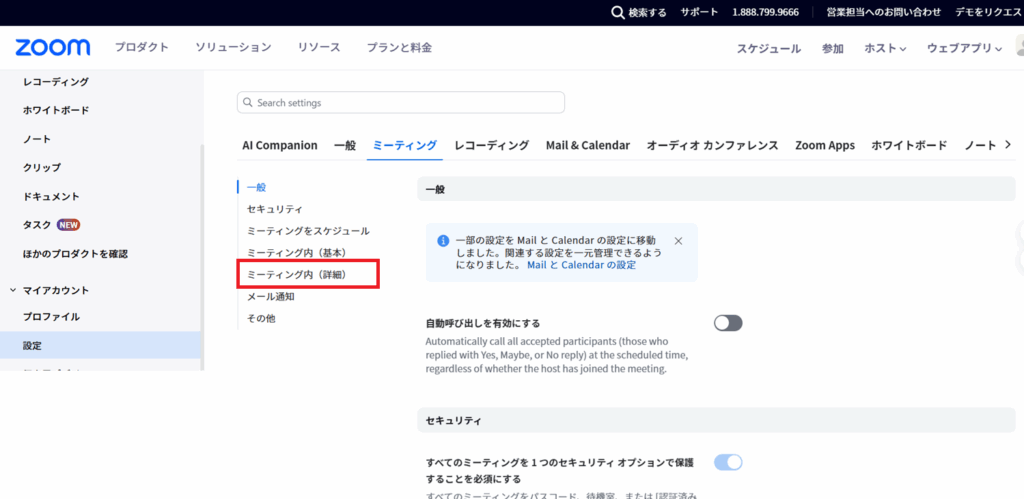Open the ノート settings tab
1024x499 pixels.
[x=980, y=145]
